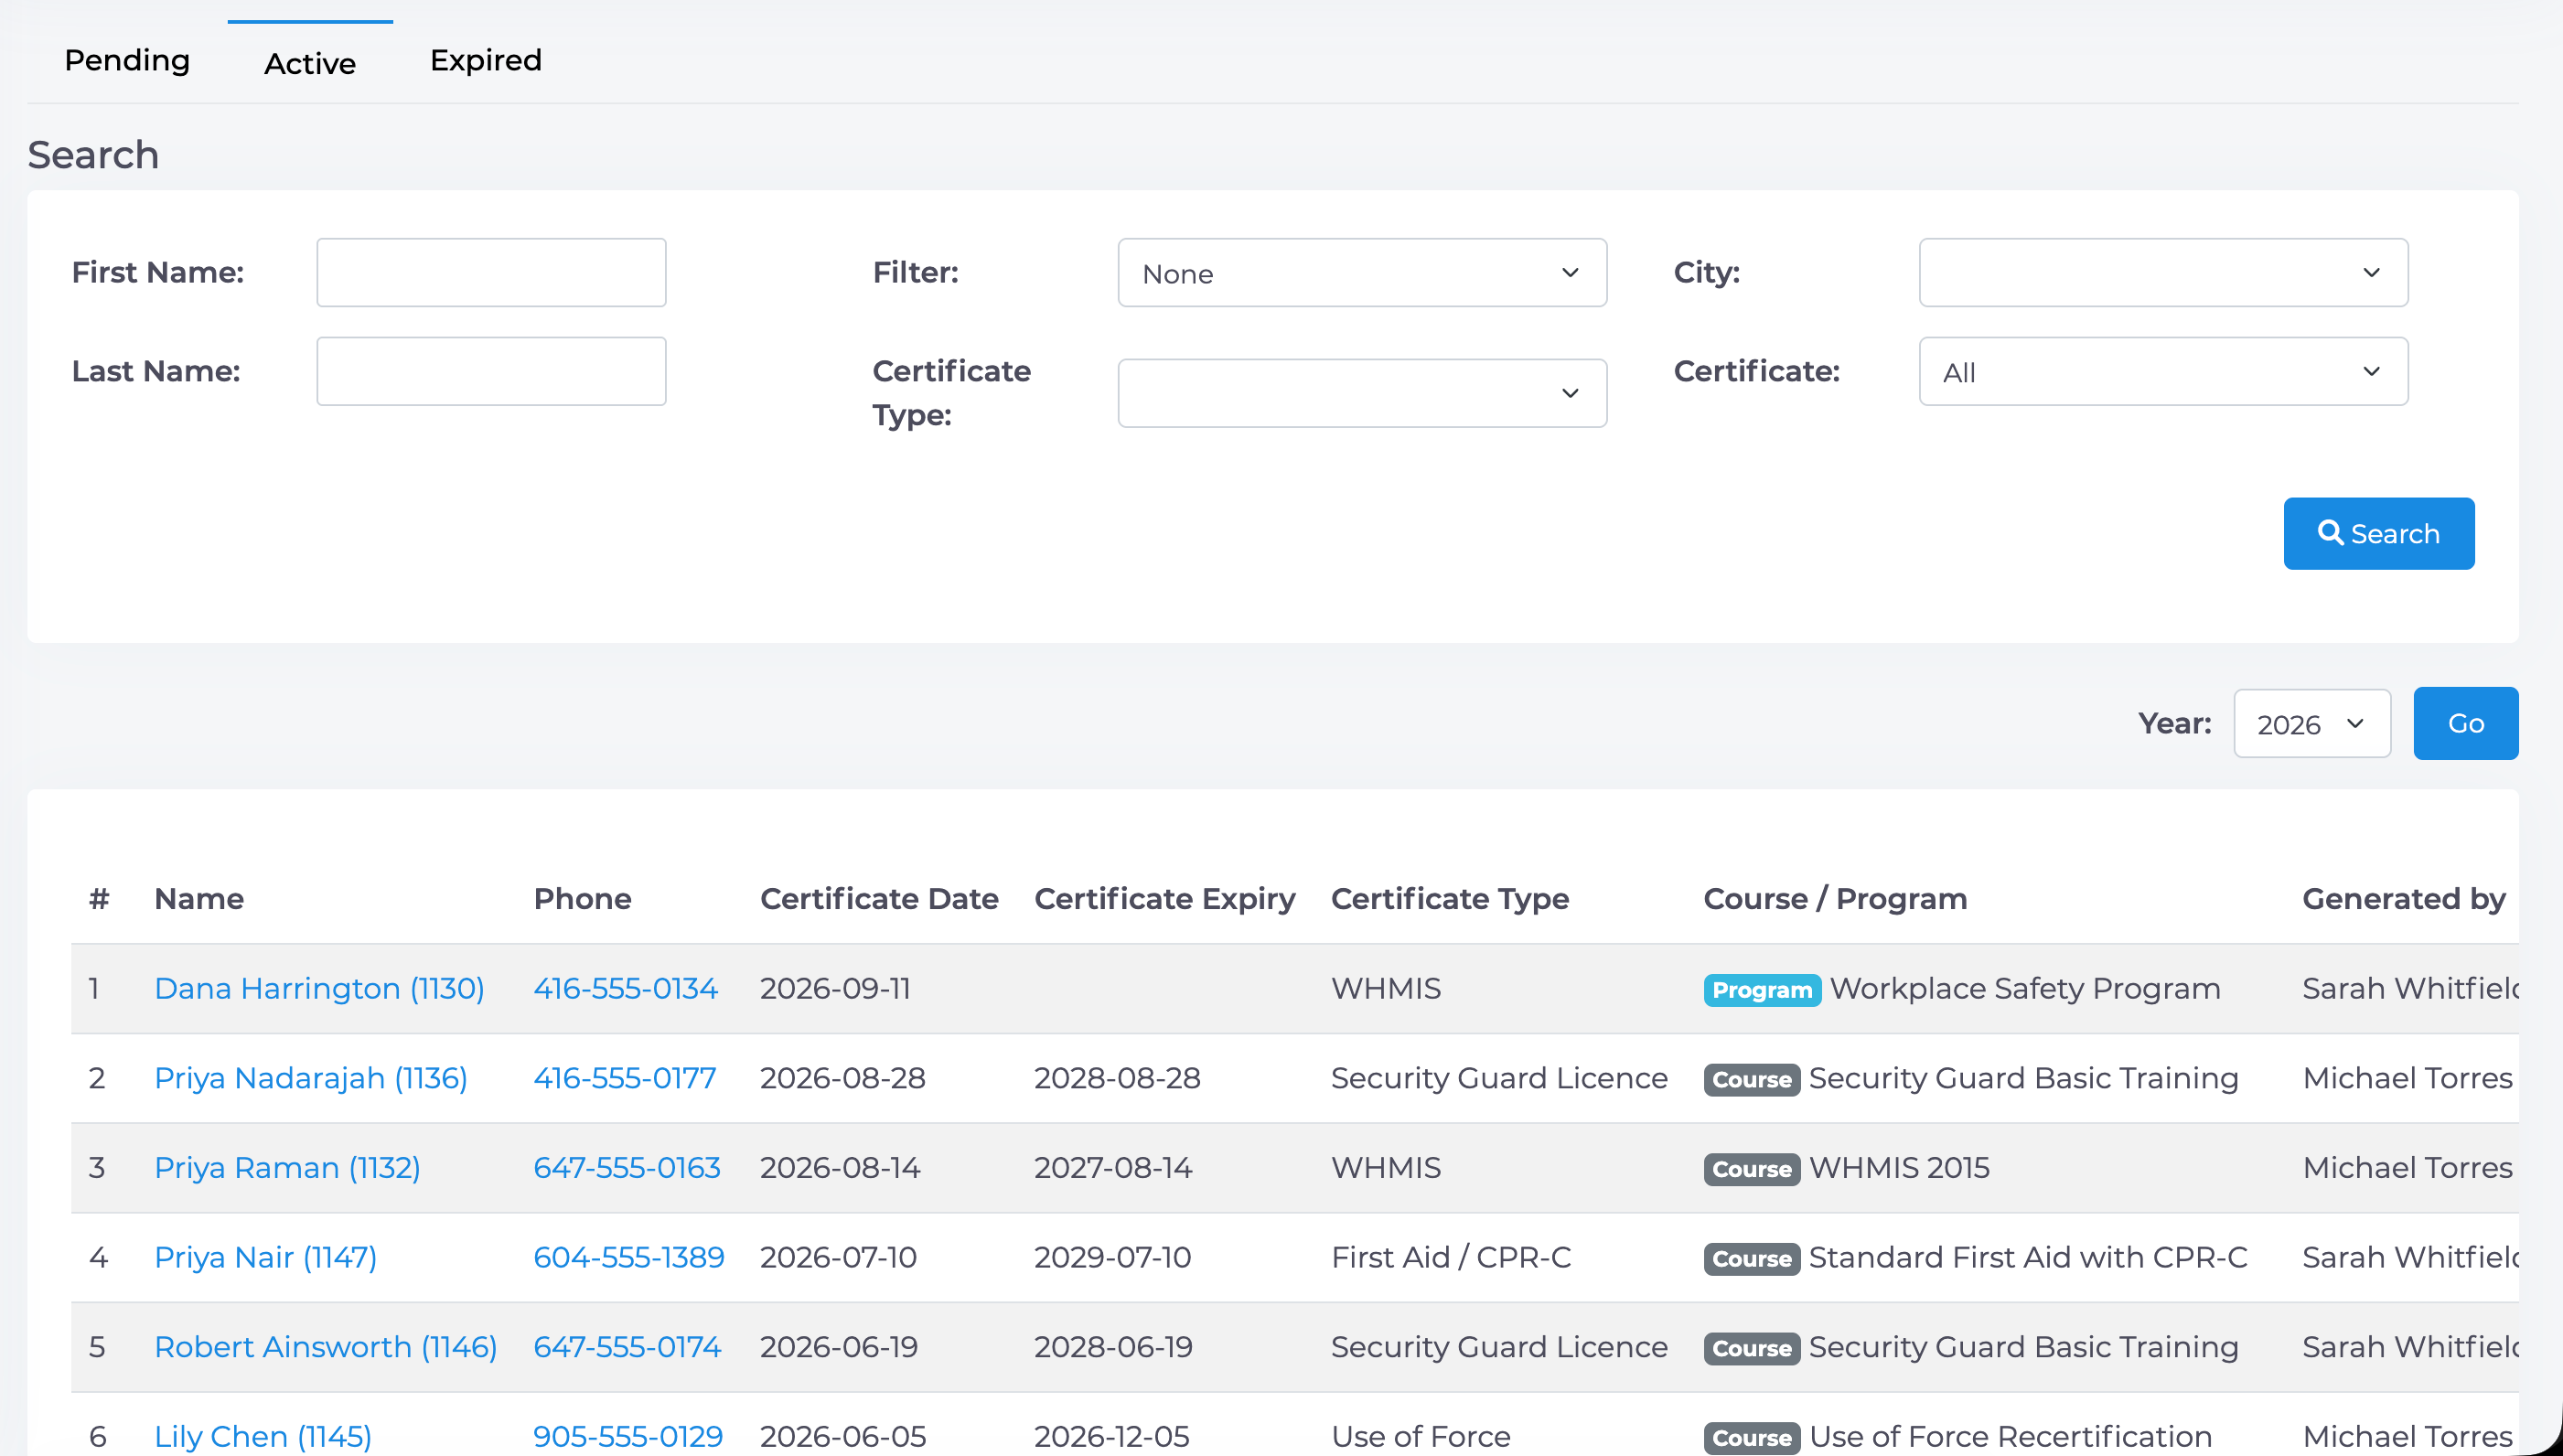Click phone link 905-555-0129
Image resolution: width=2563 pixels, height=1456 pixels.
click(x=628, y=1437)
